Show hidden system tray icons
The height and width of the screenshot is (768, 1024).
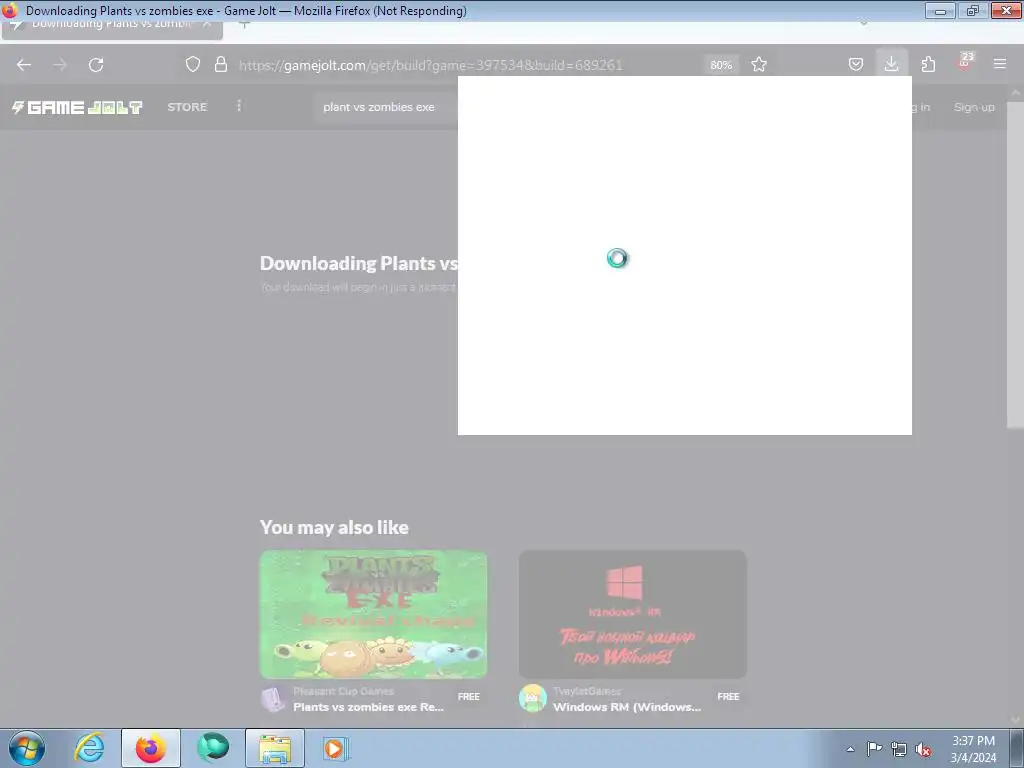pos(850,749)
